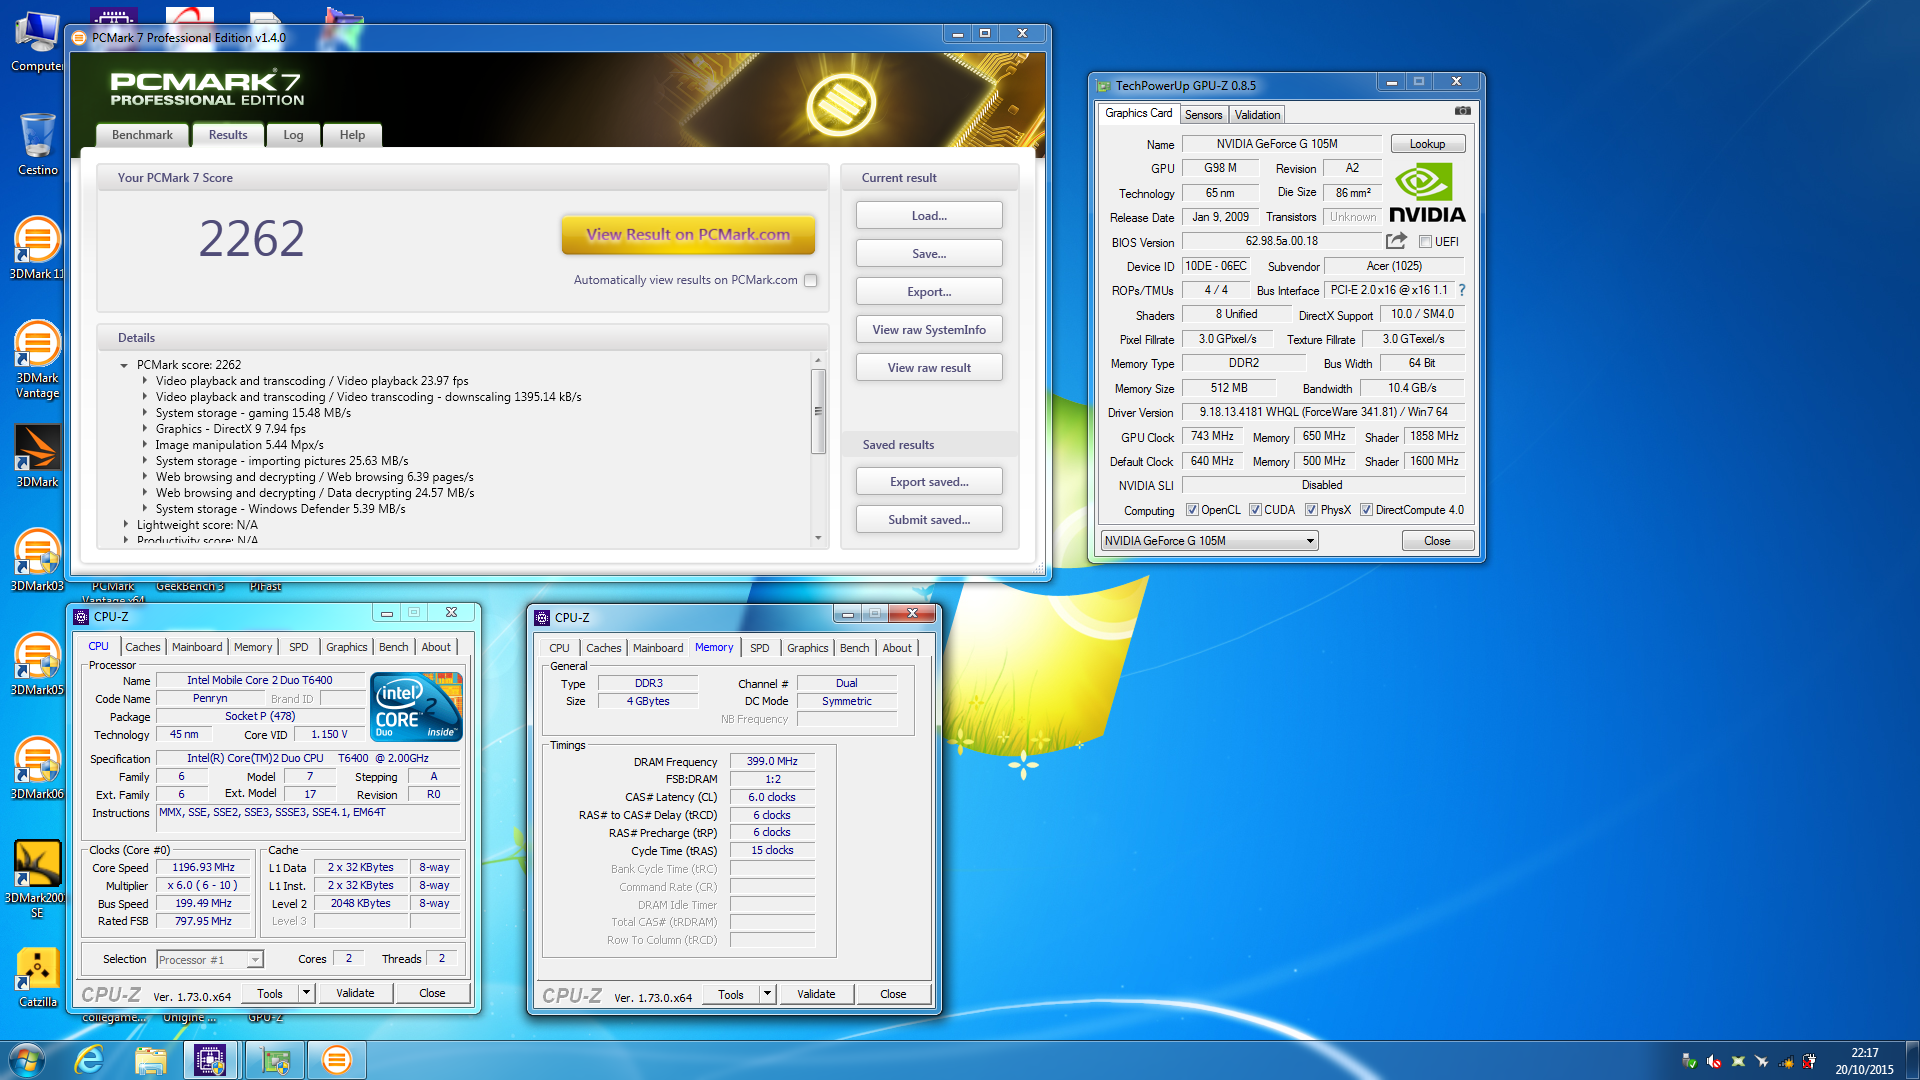Click the GPU-Z screenshot camera icon

(1463, 111)
